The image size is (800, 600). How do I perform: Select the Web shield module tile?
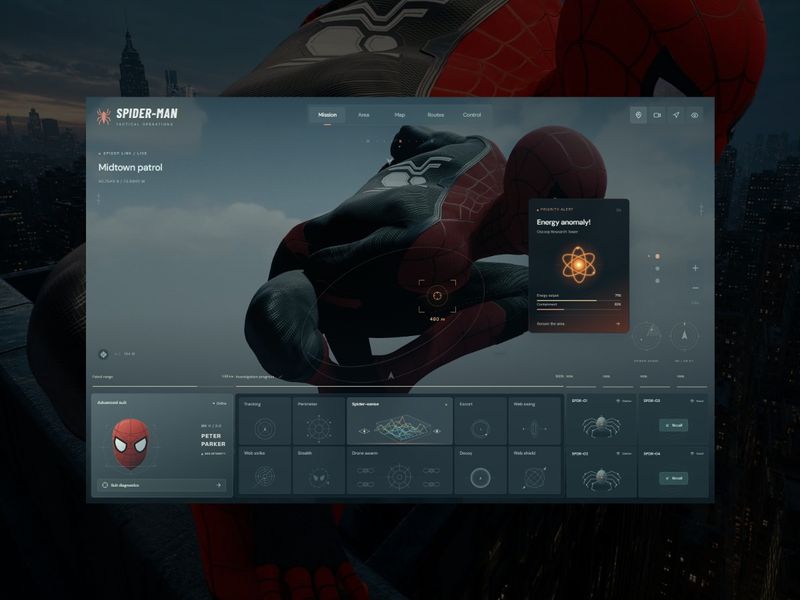click(534, 470)
